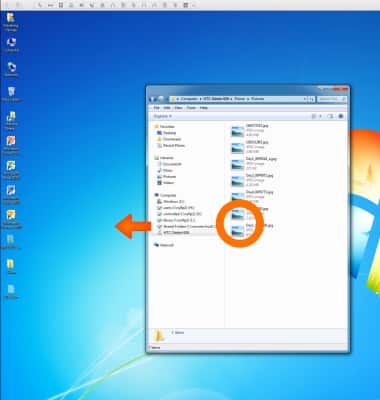
Task: Go back using Explorer's Back arrow
Action: point(153,99)
